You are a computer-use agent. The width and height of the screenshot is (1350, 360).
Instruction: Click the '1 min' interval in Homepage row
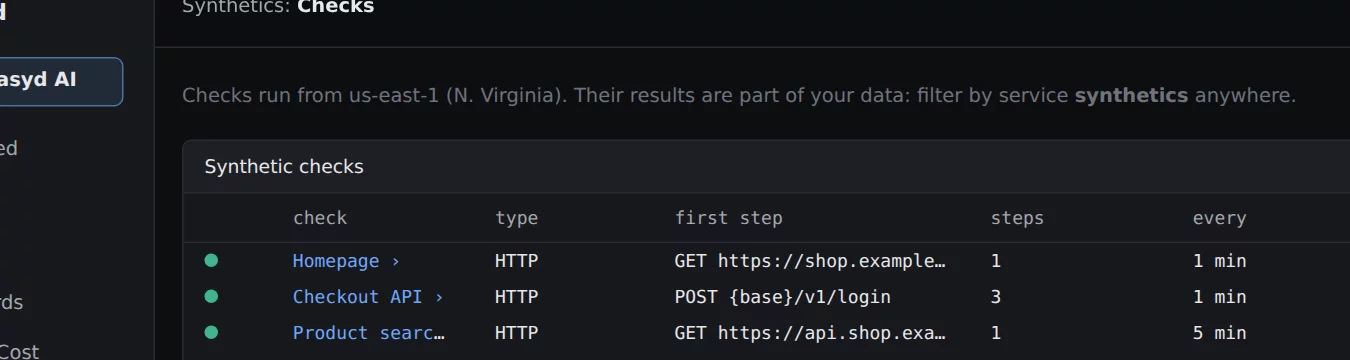click(1219, 261)
